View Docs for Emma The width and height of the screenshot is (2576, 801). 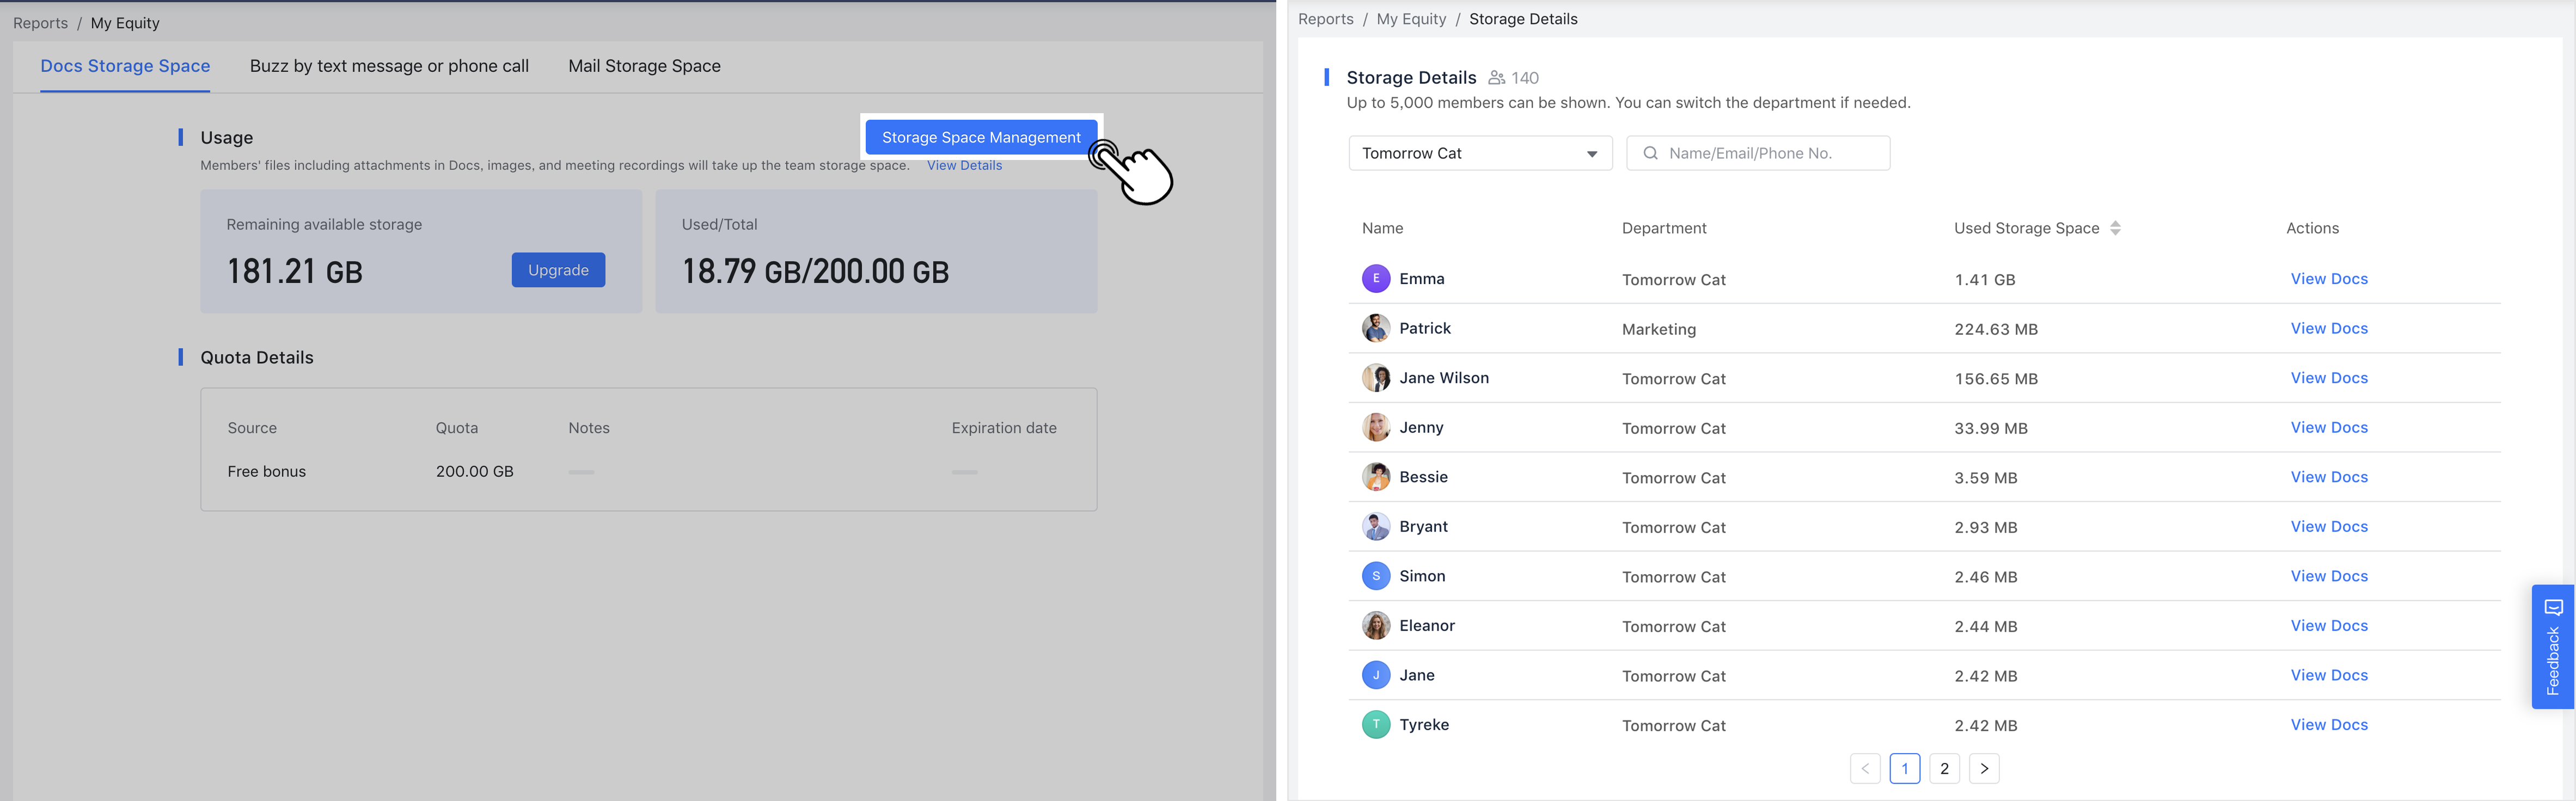[2329, 279]
